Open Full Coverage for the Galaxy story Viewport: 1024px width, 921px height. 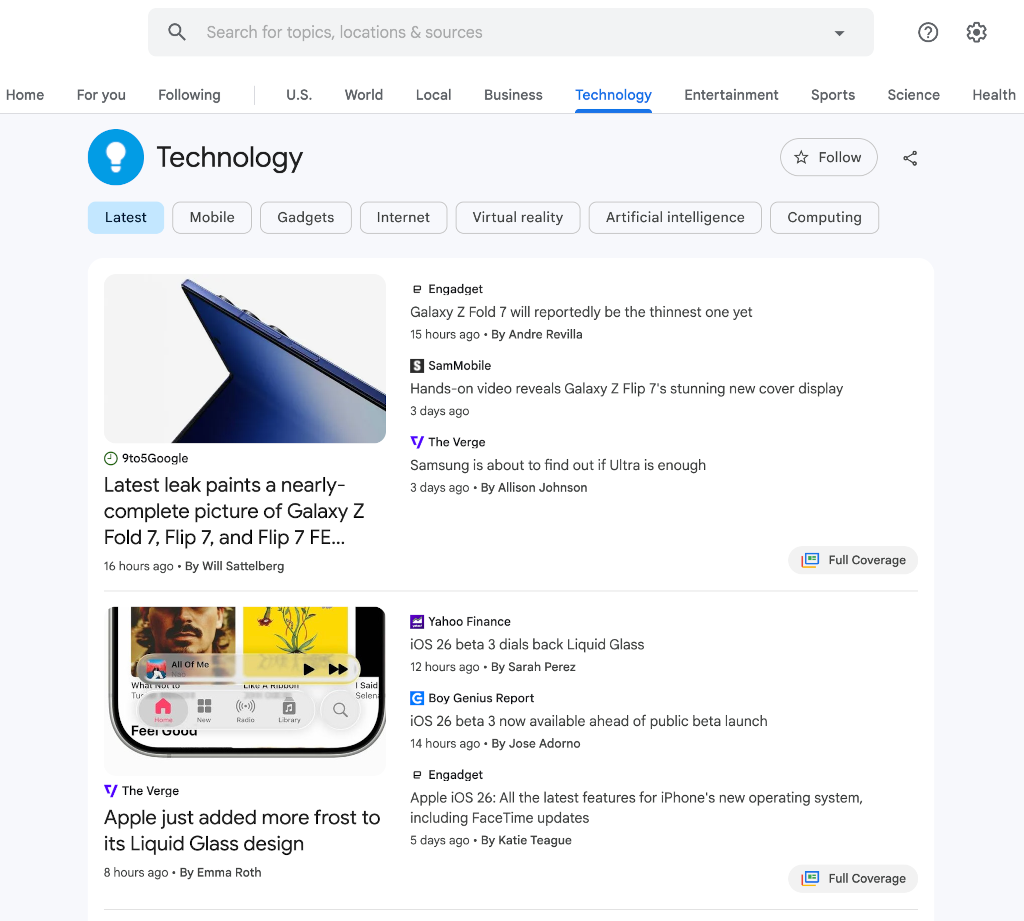tap(853, 560)
